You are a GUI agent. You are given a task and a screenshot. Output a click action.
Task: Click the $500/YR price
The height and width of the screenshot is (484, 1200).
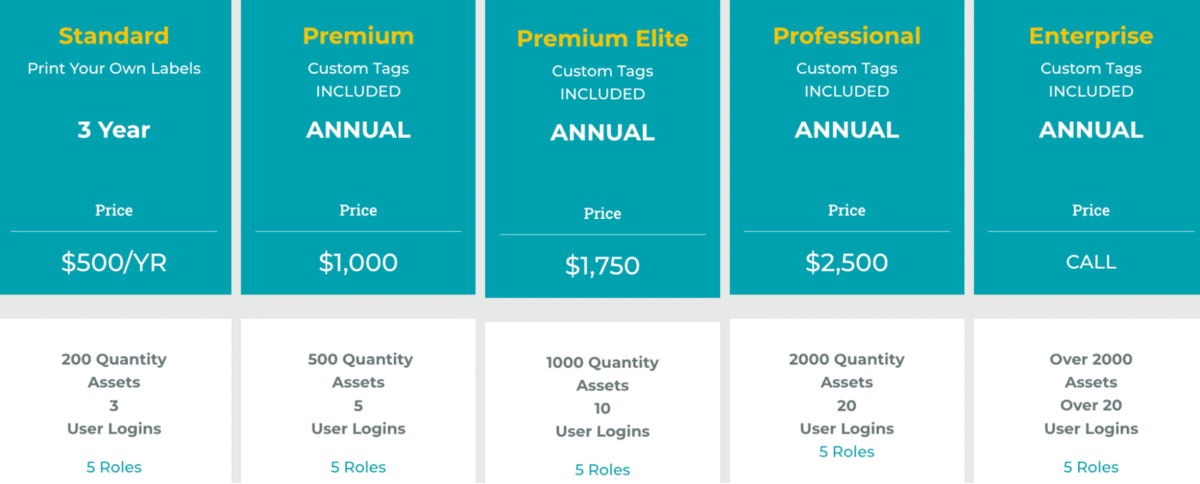tap(114, 263)
